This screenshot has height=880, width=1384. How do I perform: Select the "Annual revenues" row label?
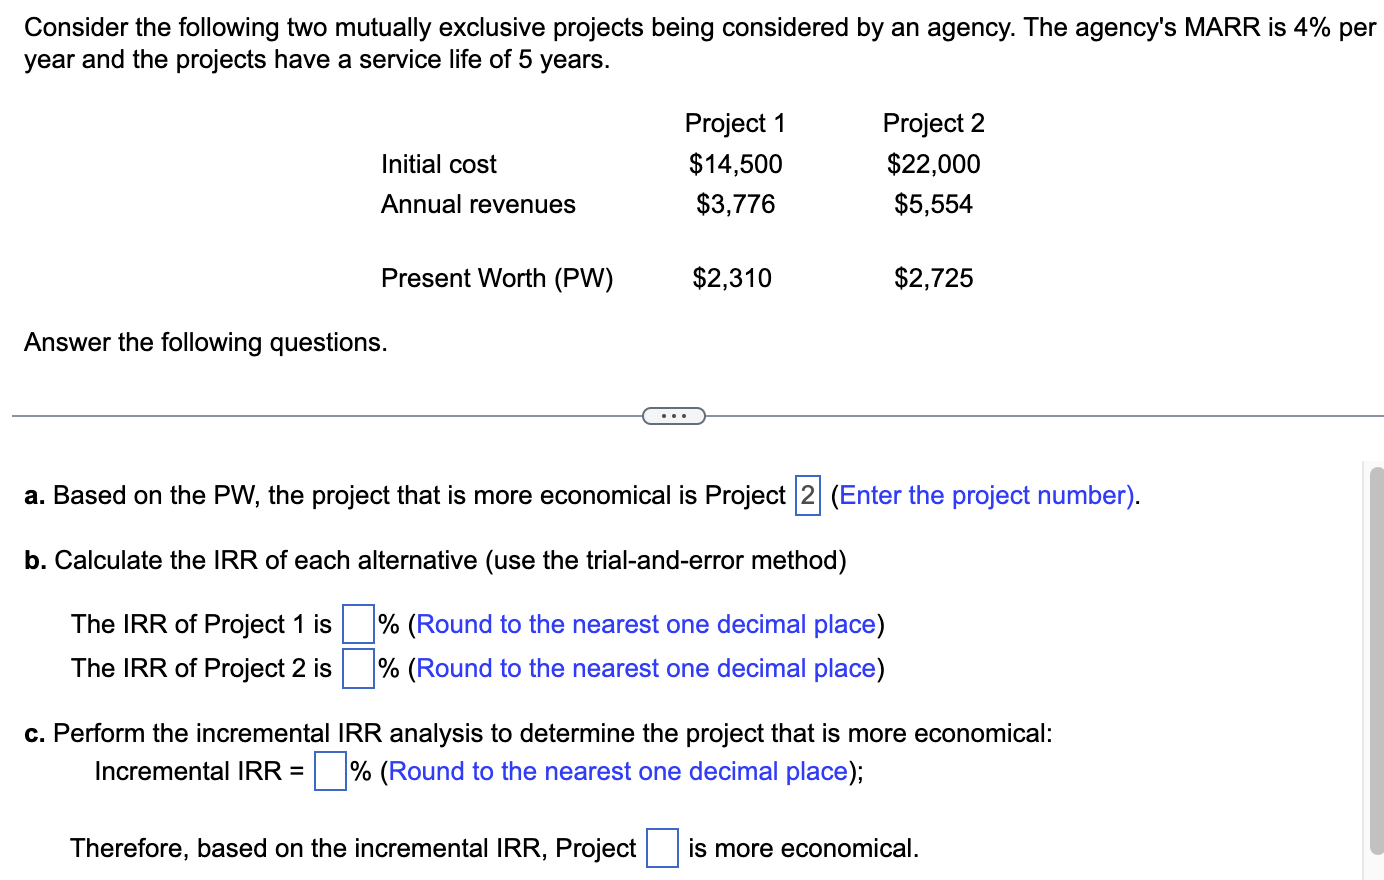[477, 204]
